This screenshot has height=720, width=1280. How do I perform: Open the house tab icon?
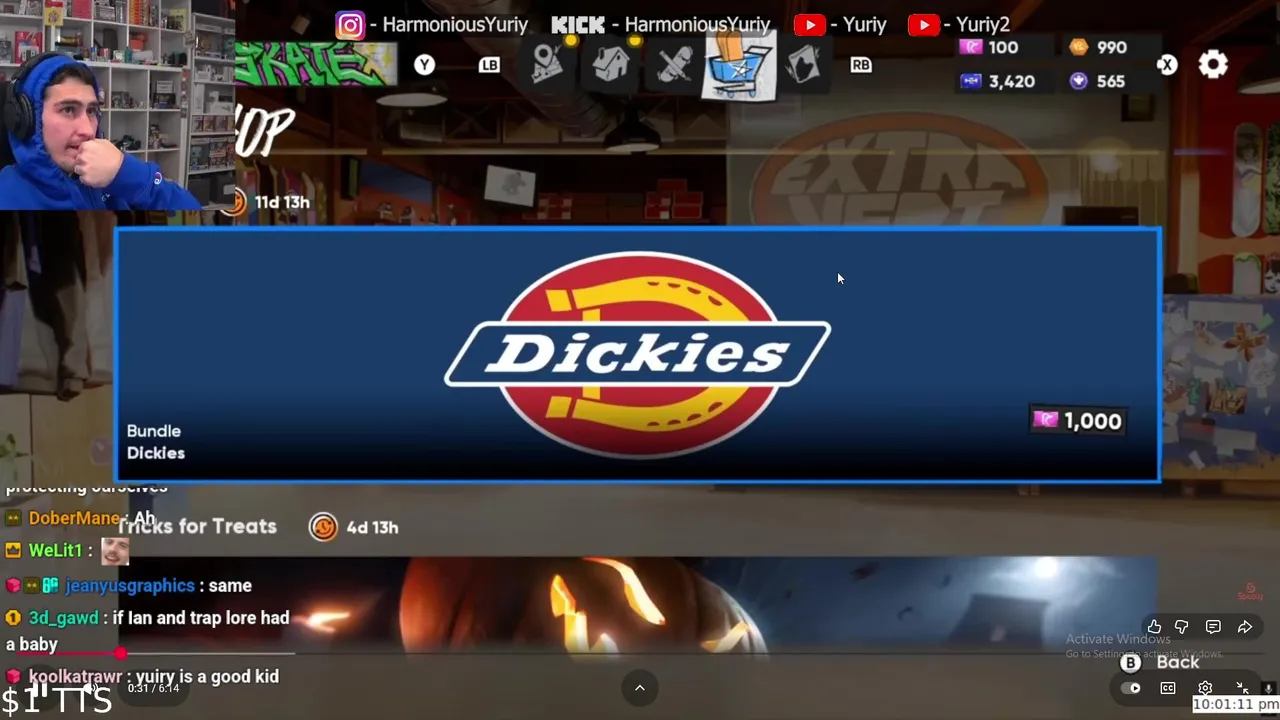click(611, 65)
